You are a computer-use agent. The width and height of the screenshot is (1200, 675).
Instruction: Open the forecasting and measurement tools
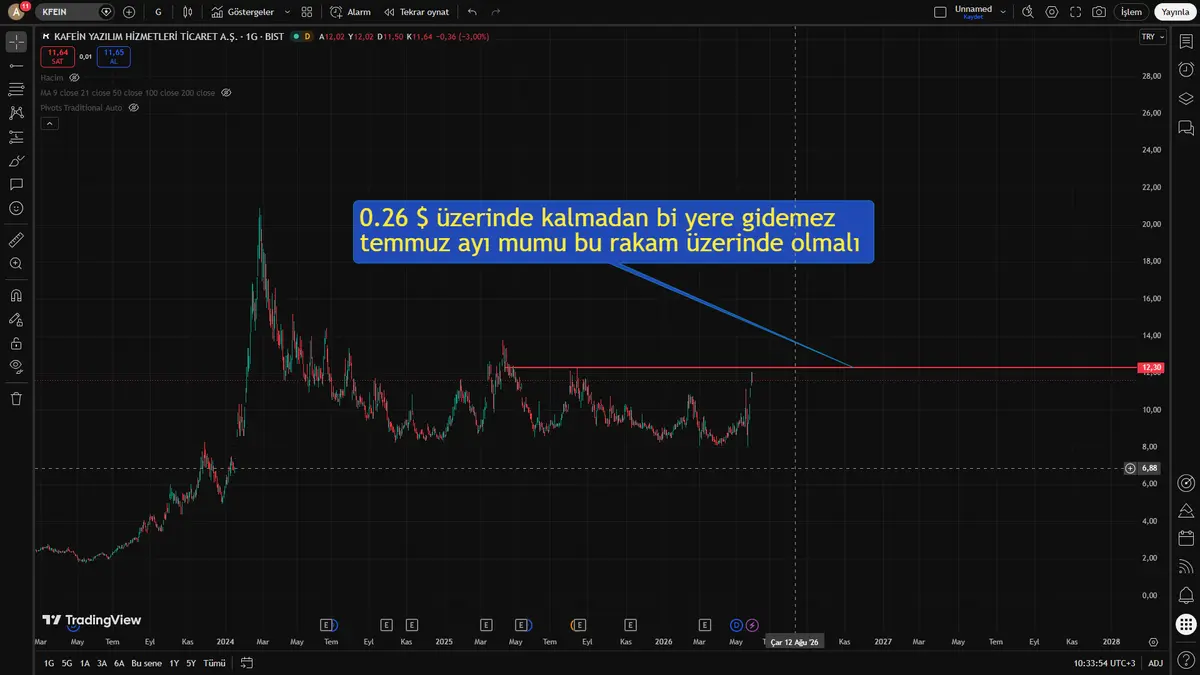coord(16,137)
